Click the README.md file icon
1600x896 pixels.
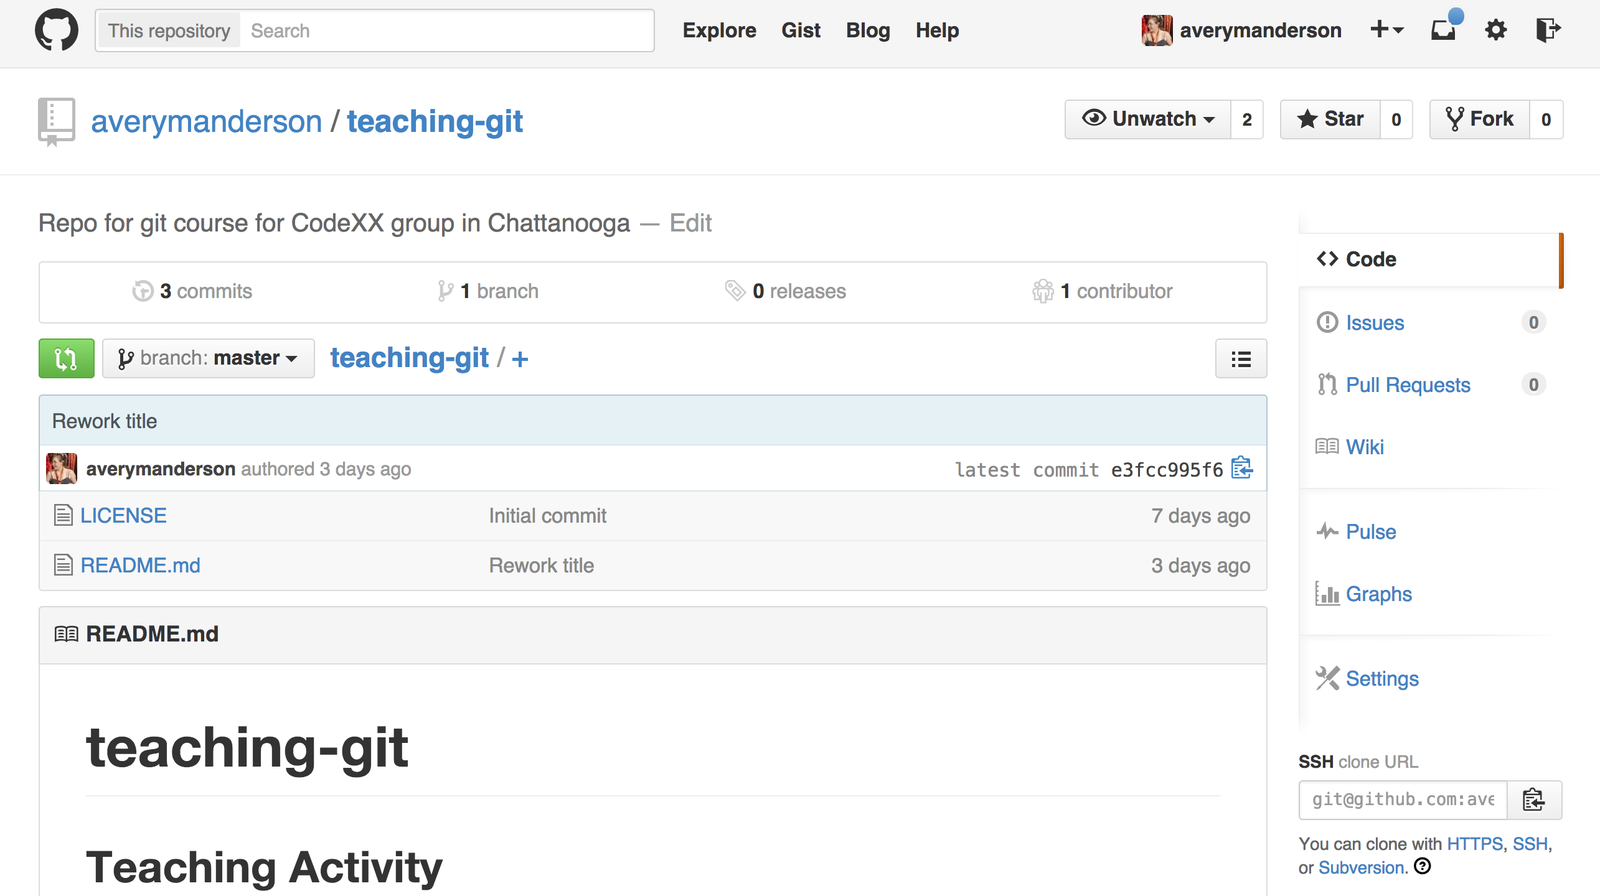click(x=63, y=565)
